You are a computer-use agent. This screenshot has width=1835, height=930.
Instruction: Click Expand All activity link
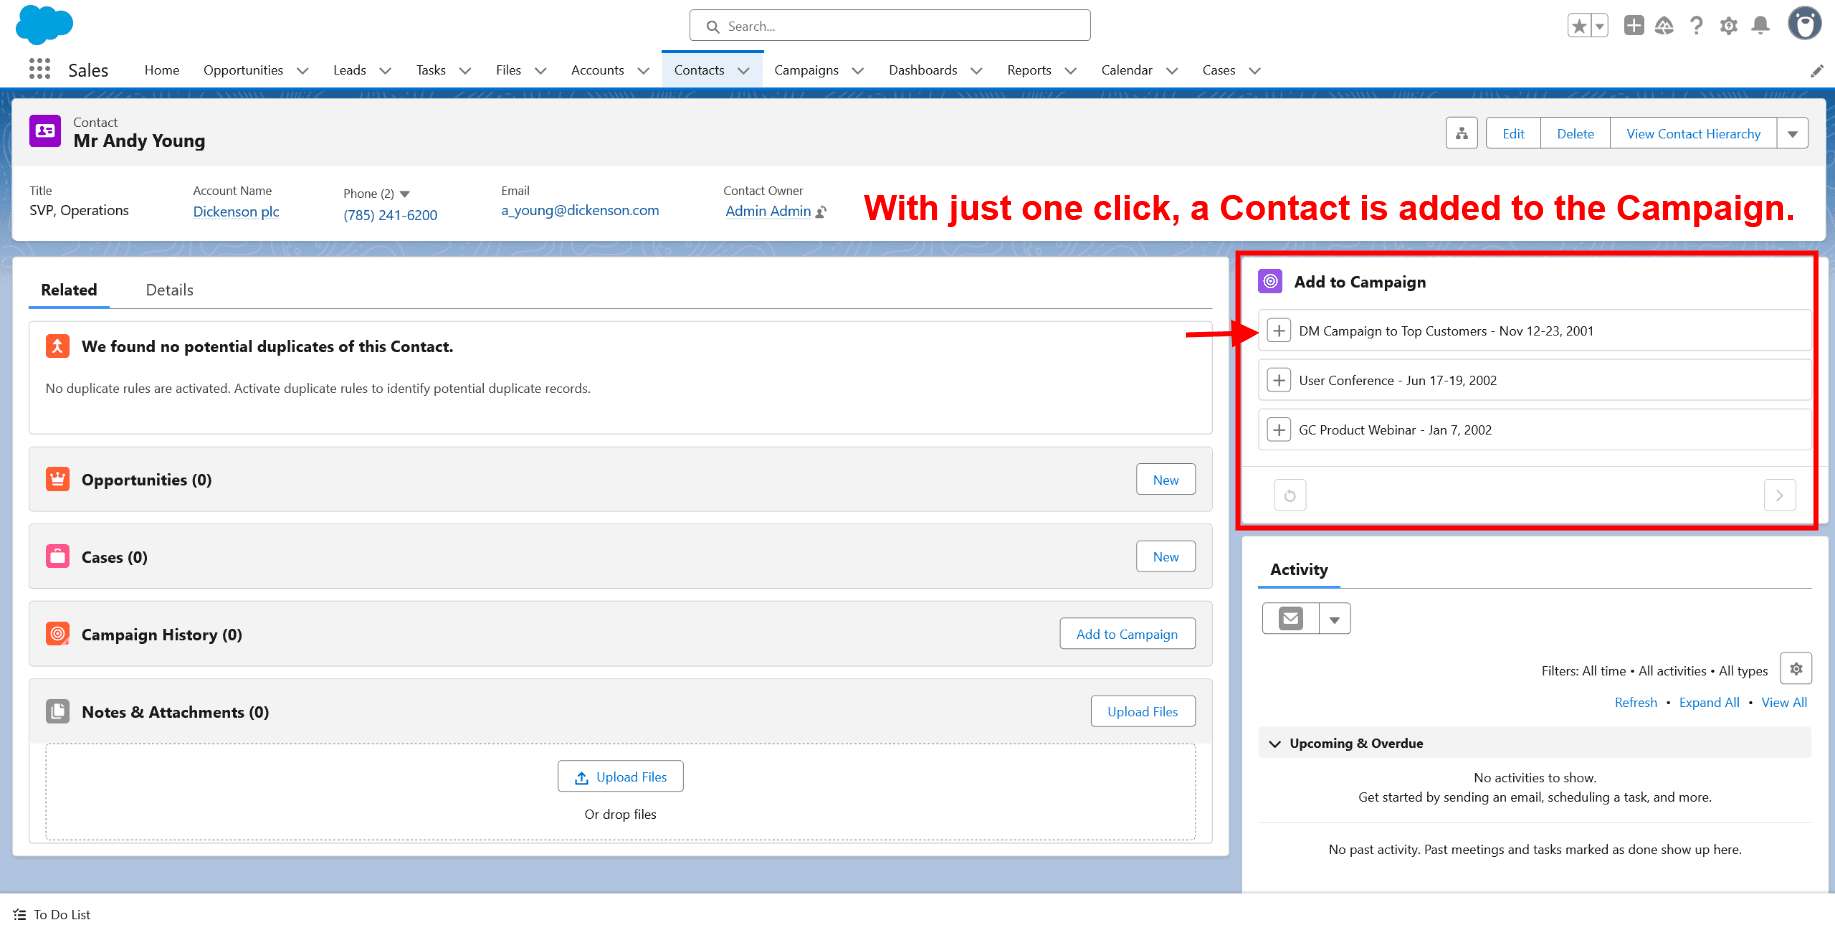(x=1709, y=703)
